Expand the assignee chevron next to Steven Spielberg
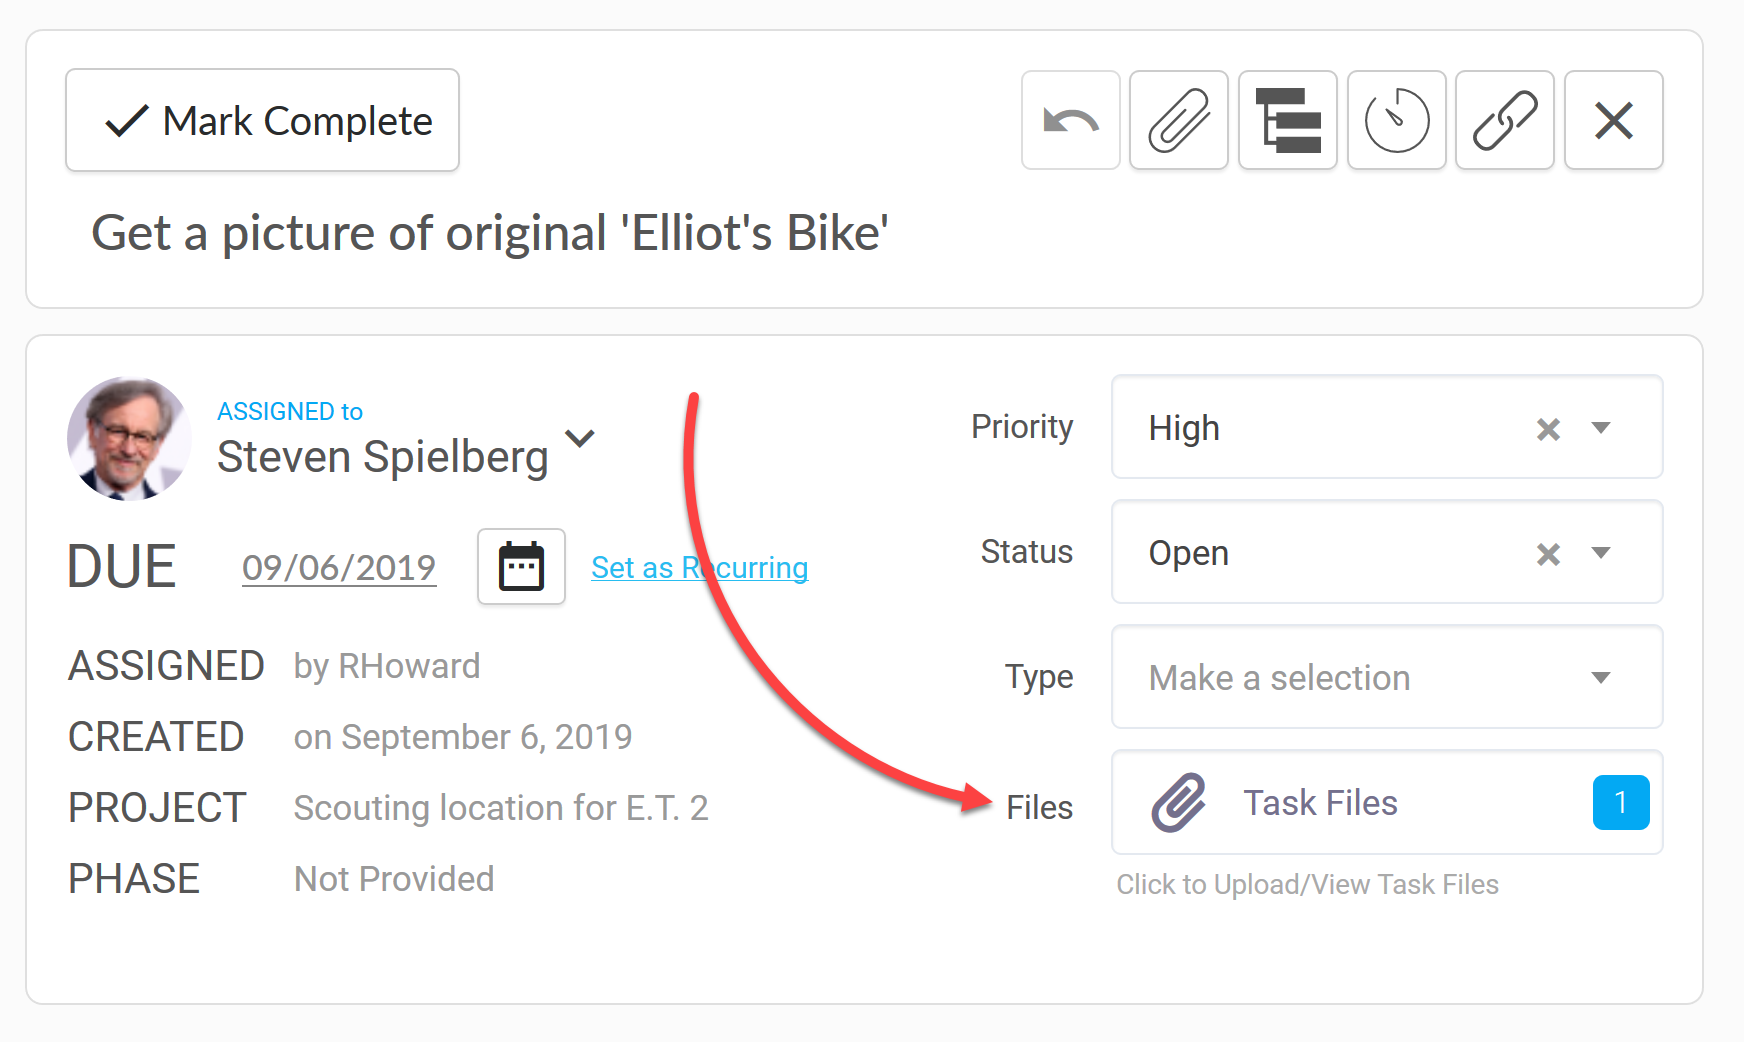1744x1042 pixels. (580, 438)
